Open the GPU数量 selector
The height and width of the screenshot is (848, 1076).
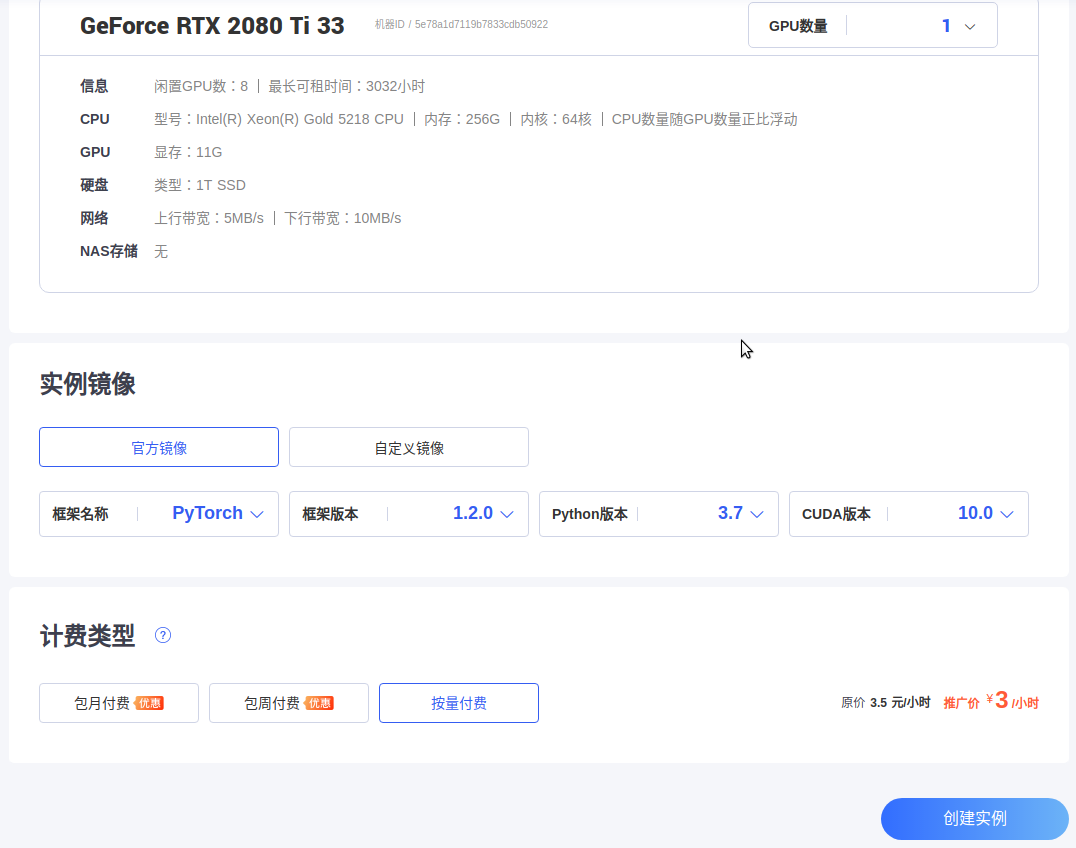[x=872, y=25]
